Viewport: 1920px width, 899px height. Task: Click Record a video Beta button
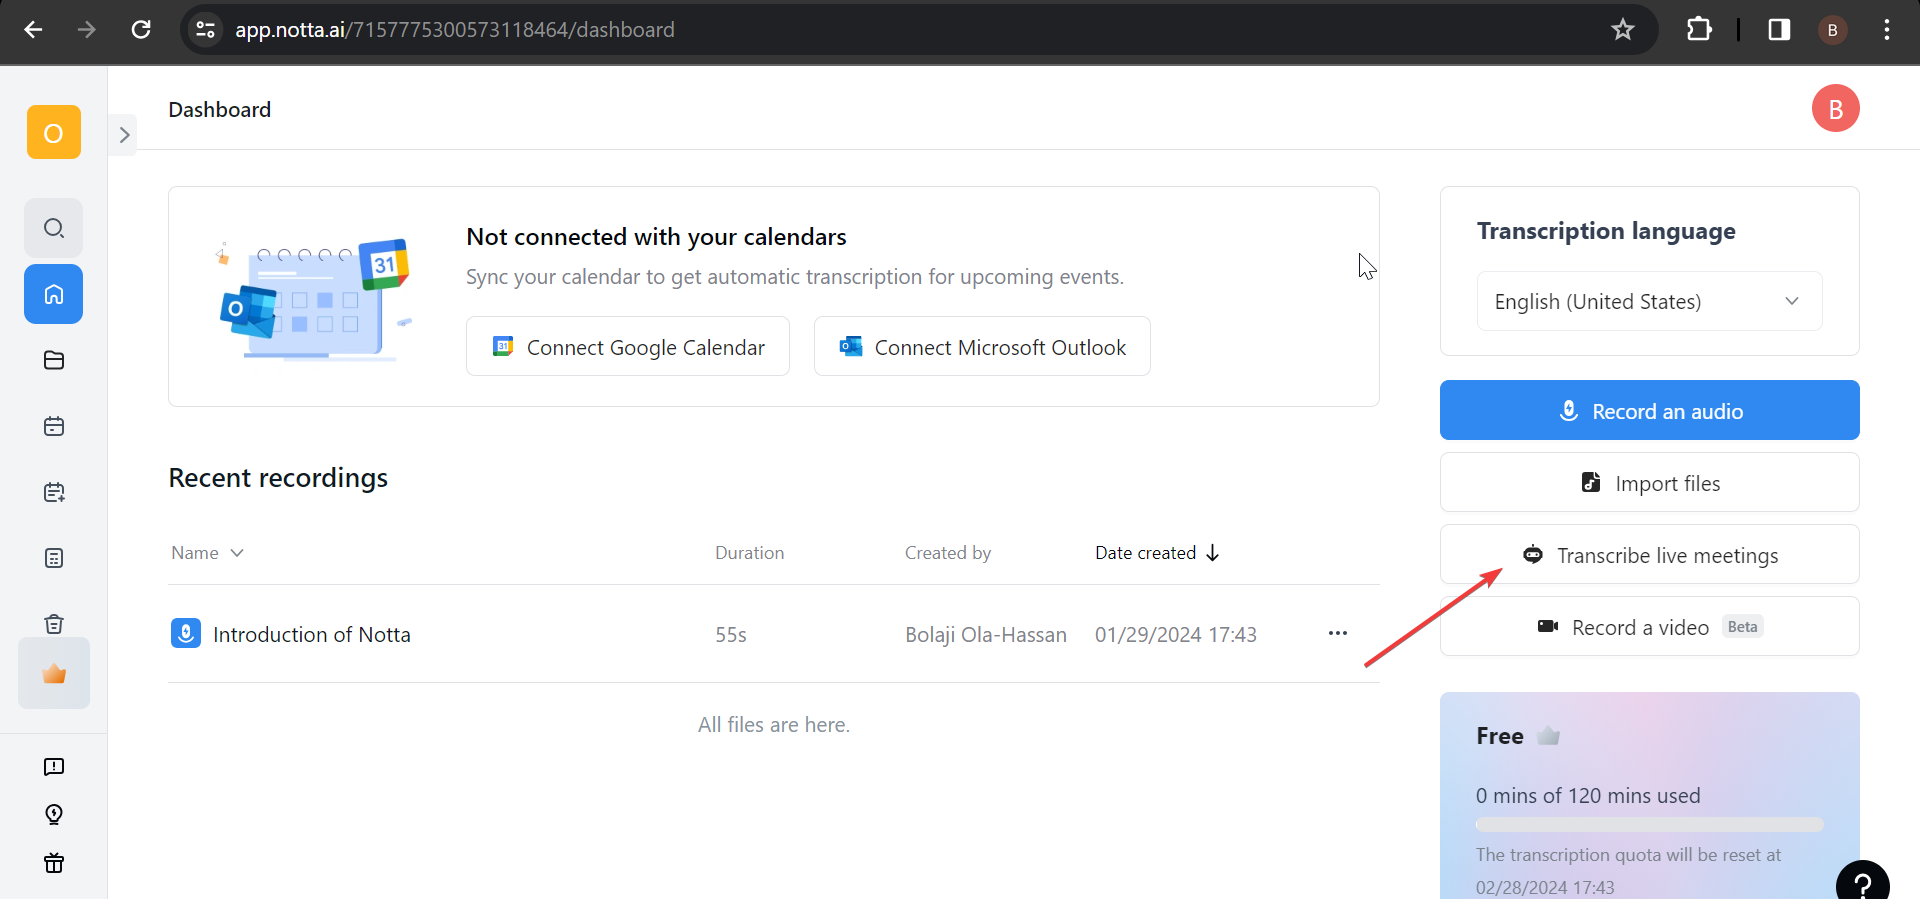[1649, 626]
